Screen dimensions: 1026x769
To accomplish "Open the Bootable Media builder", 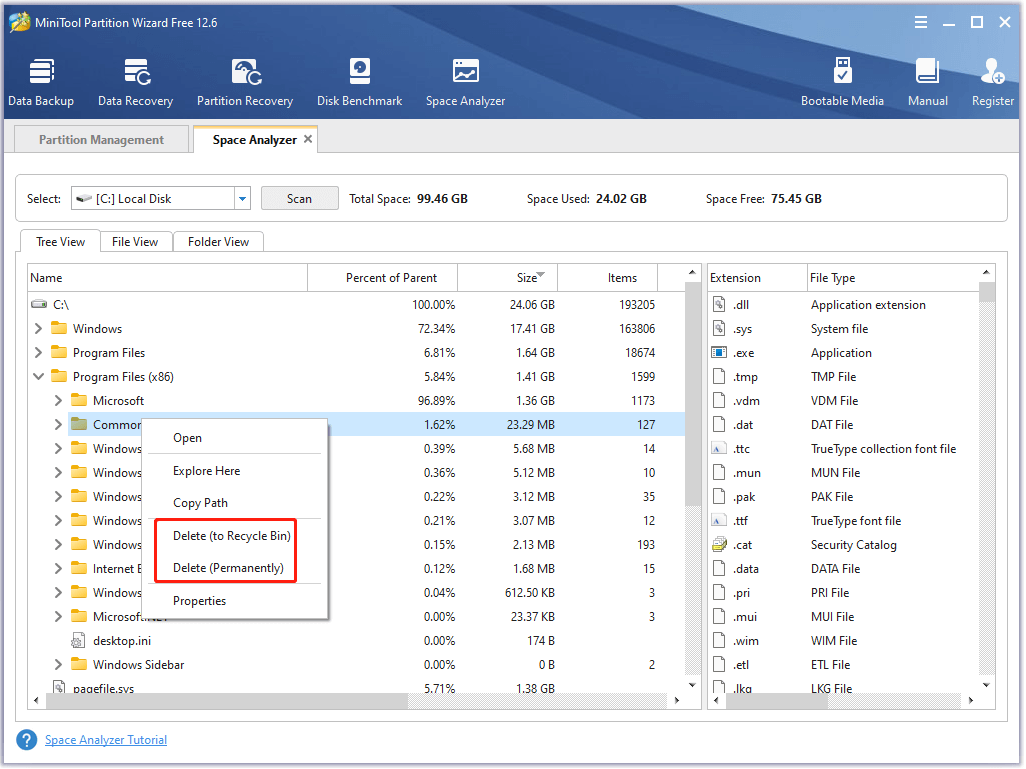I will 842,82.
